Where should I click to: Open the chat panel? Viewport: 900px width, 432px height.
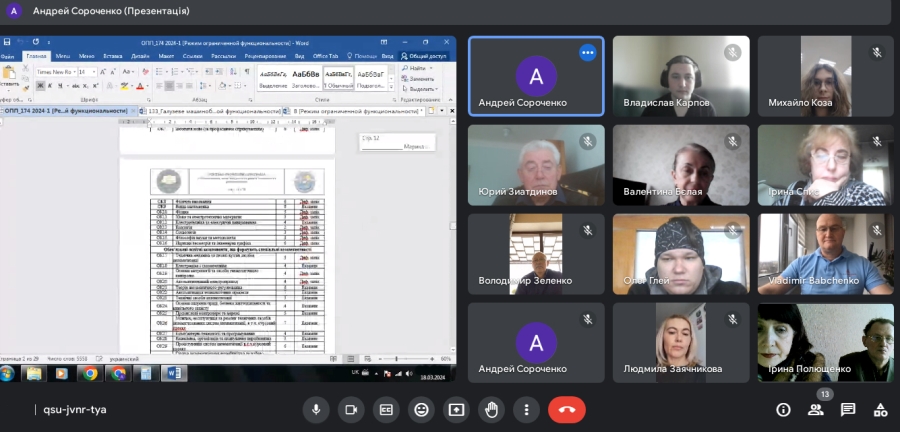pyautogui.click(x=848, y=409)
